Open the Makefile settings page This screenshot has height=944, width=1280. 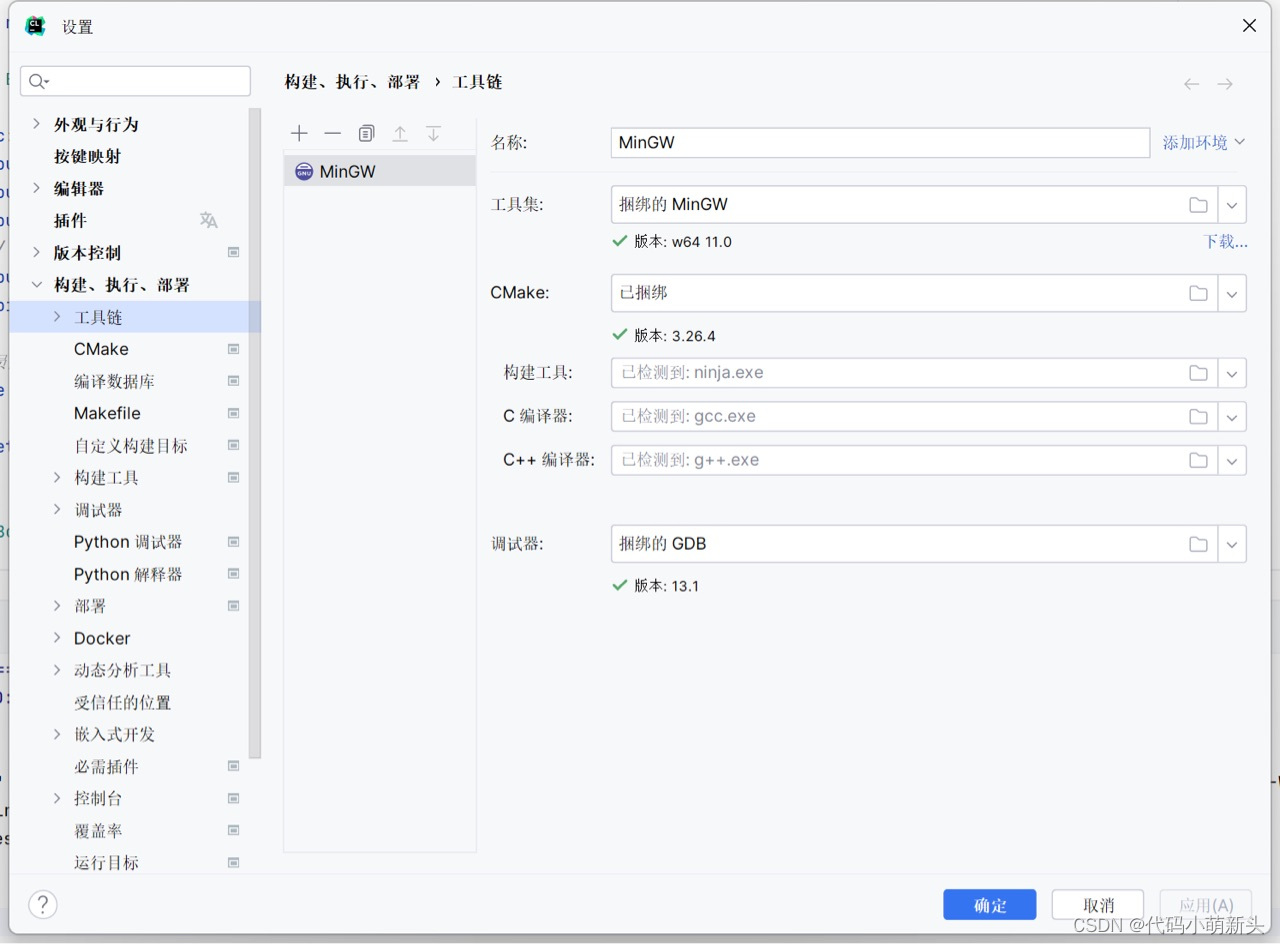point(107,413)
